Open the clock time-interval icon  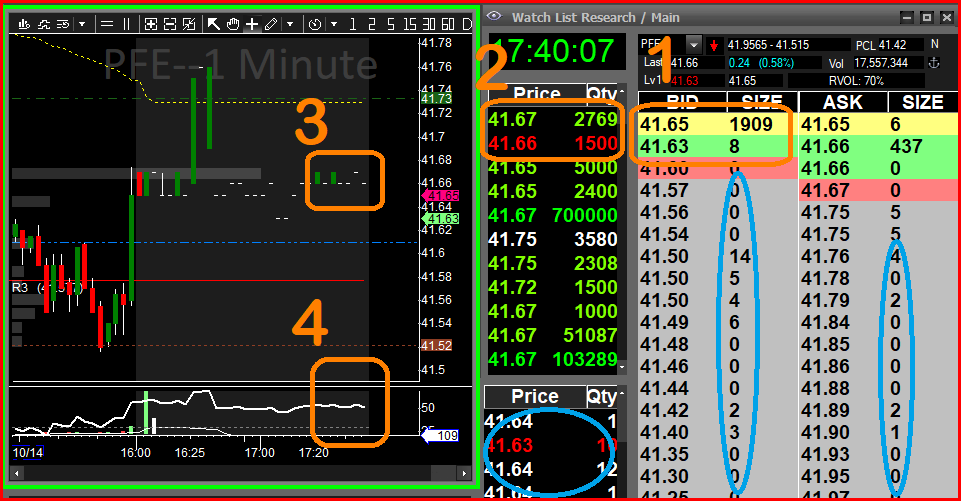315,24
